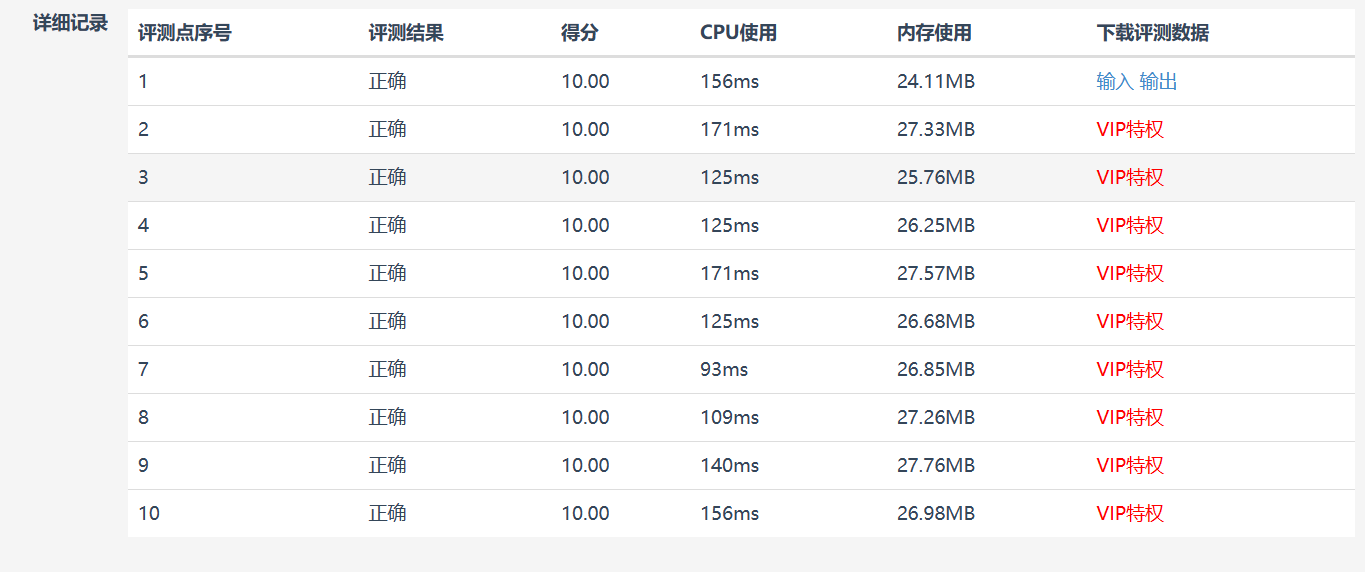Screen dimensions: 1368x586
Task: Click 正确 result in row 4
Action: [x=388, y=226]
